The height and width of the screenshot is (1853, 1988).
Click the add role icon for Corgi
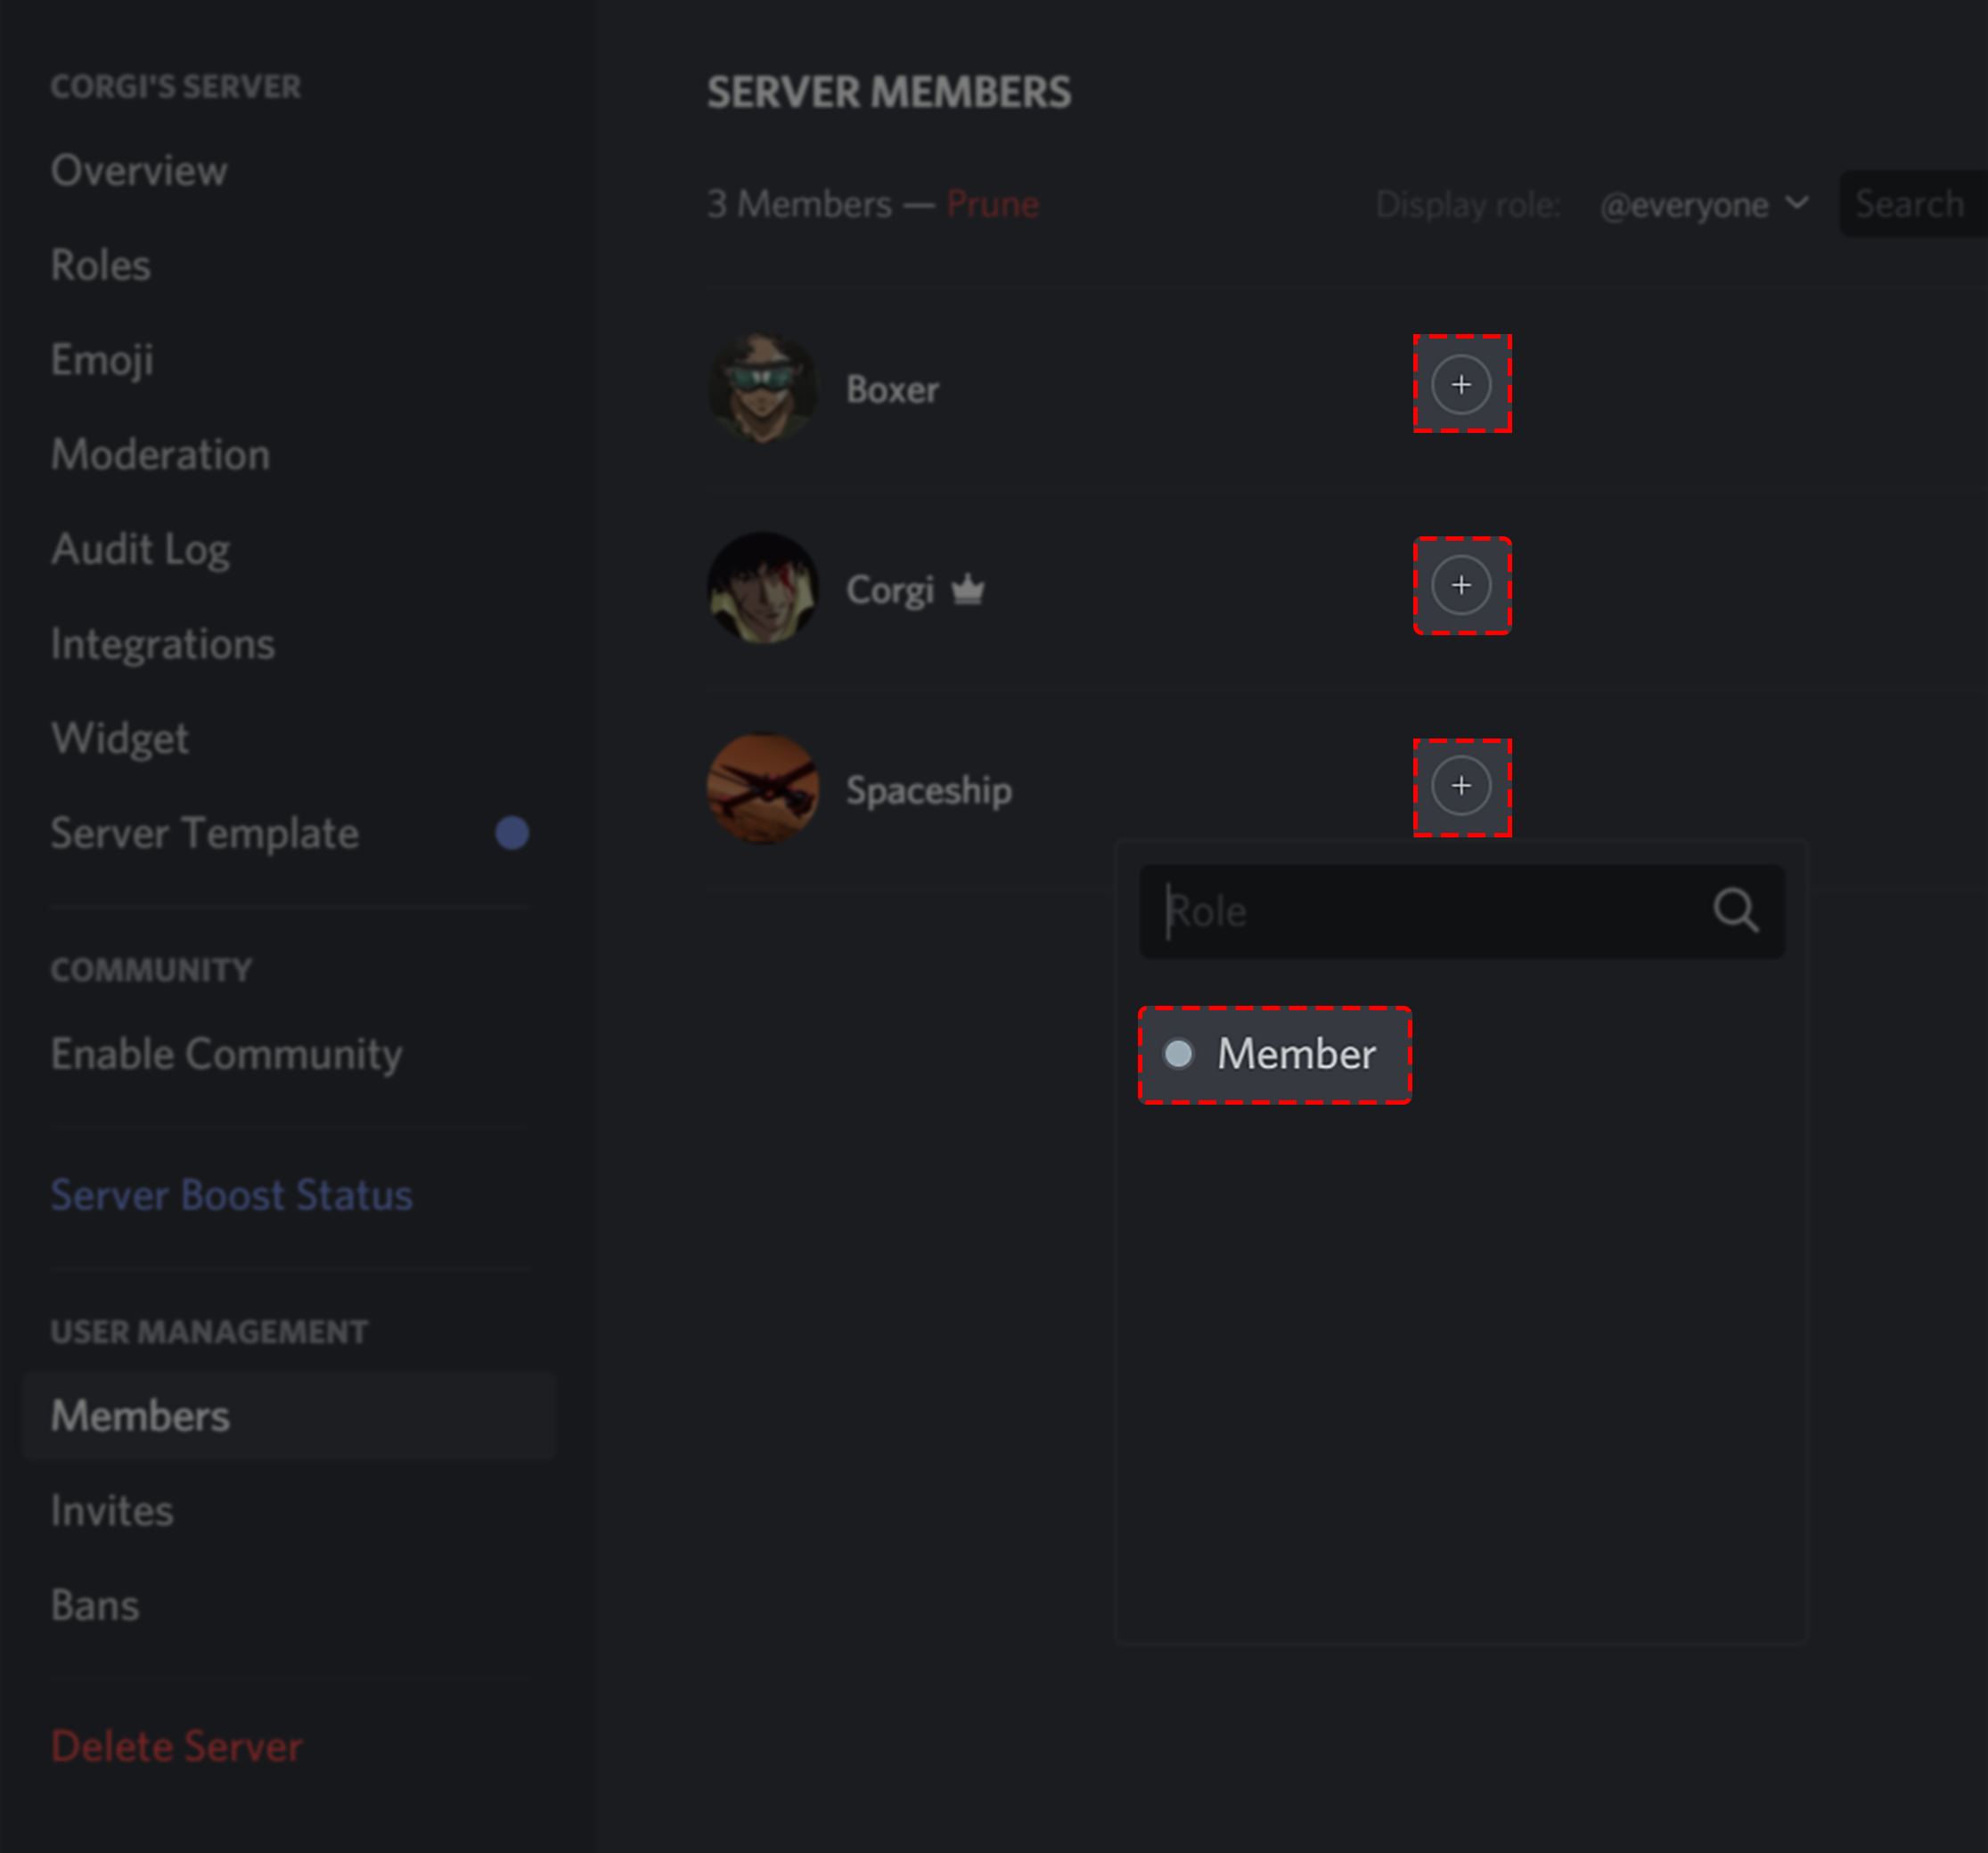pos(1461,585)
